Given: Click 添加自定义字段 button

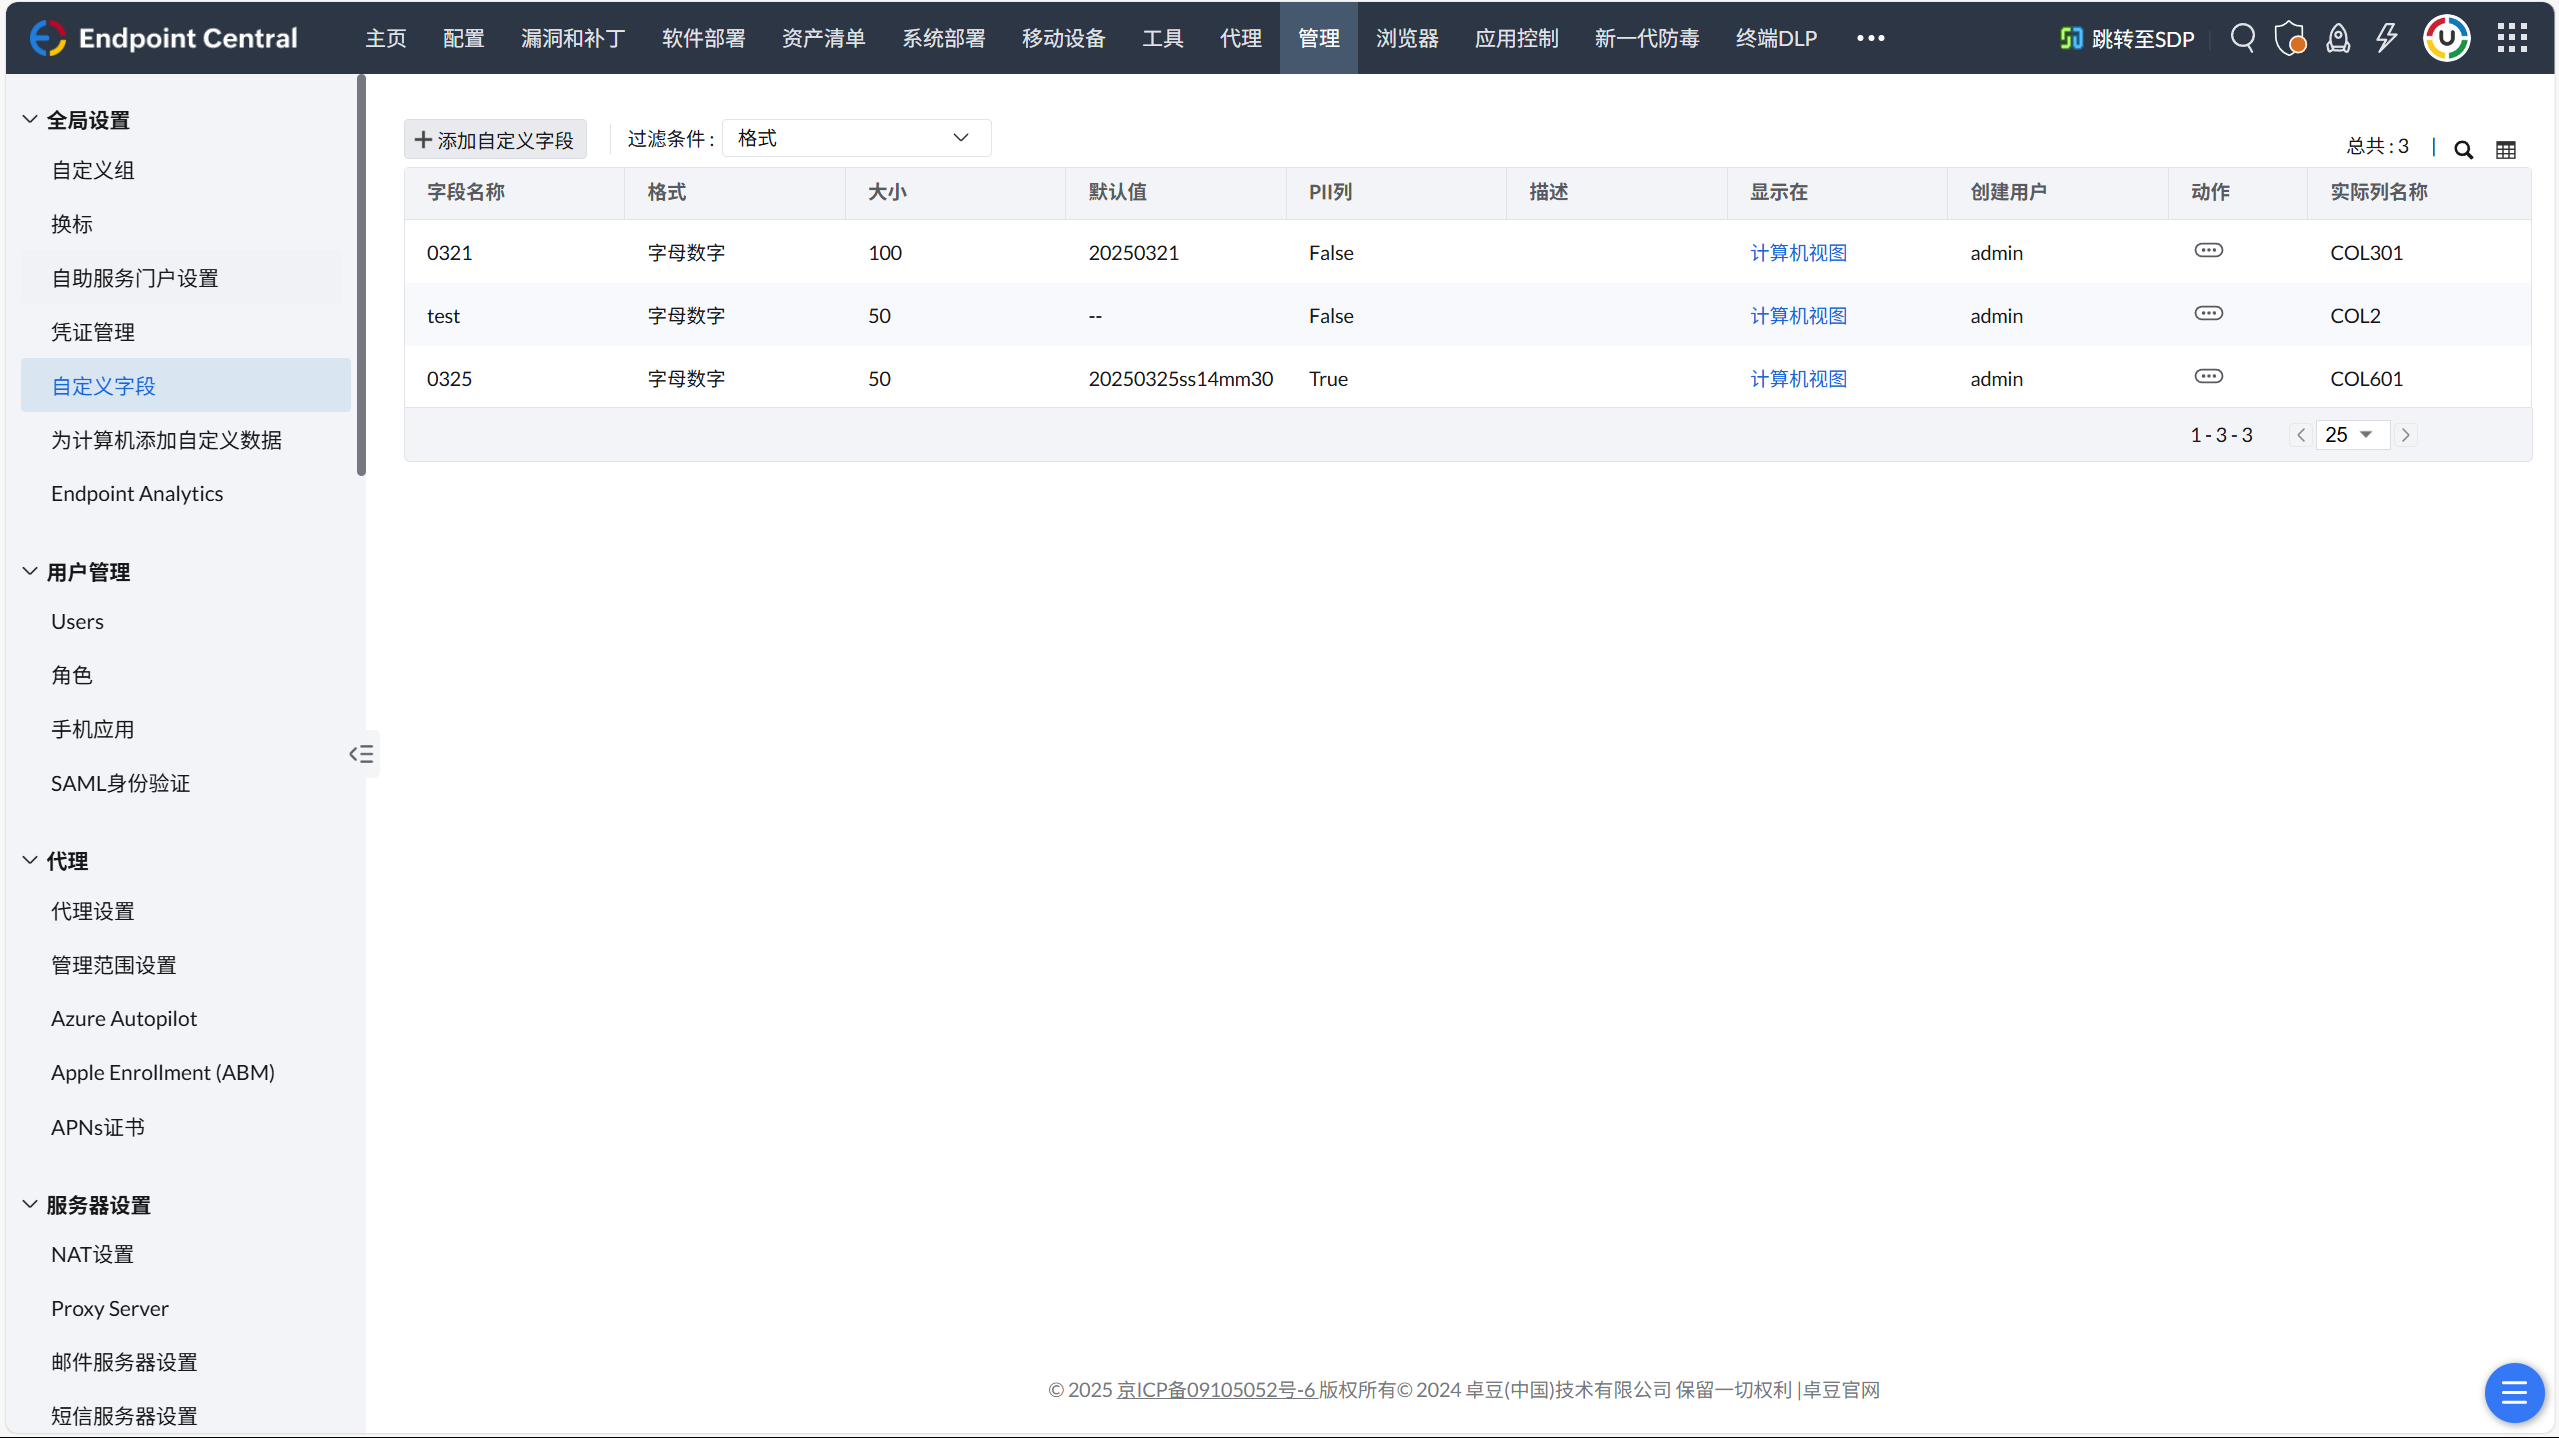Looking at the screenshot, I should pos(495,139).
